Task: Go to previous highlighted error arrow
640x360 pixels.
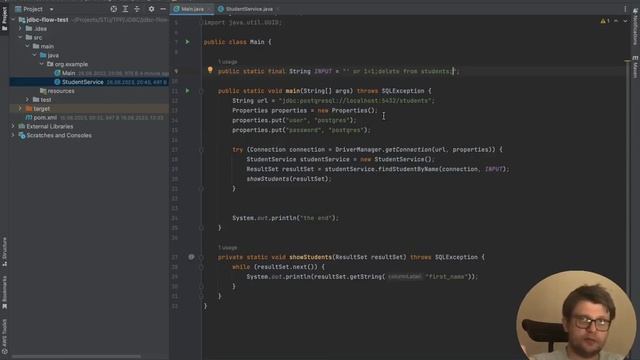Action: [616, 21]
